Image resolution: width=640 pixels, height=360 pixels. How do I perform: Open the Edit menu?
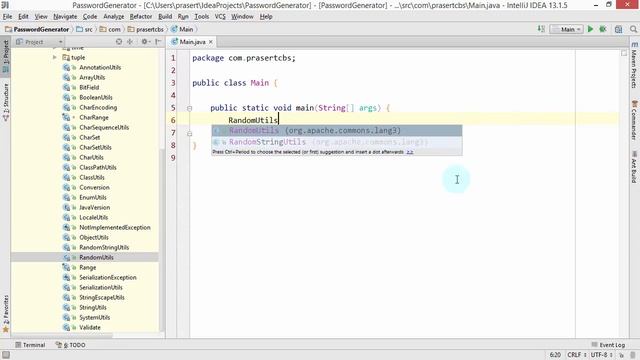[x=23, y=16]
